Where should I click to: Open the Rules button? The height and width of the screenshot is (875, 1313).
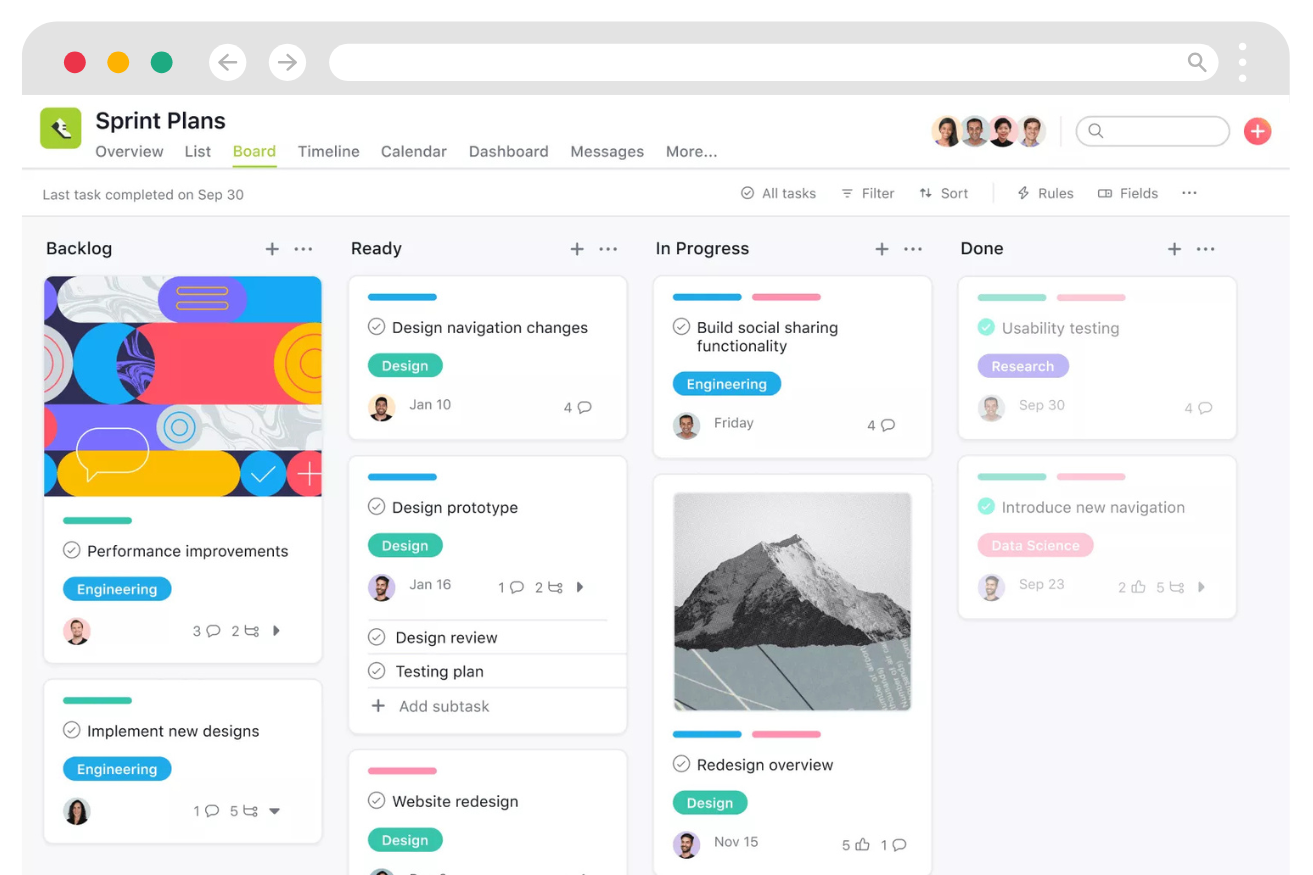pos(1045,193)
